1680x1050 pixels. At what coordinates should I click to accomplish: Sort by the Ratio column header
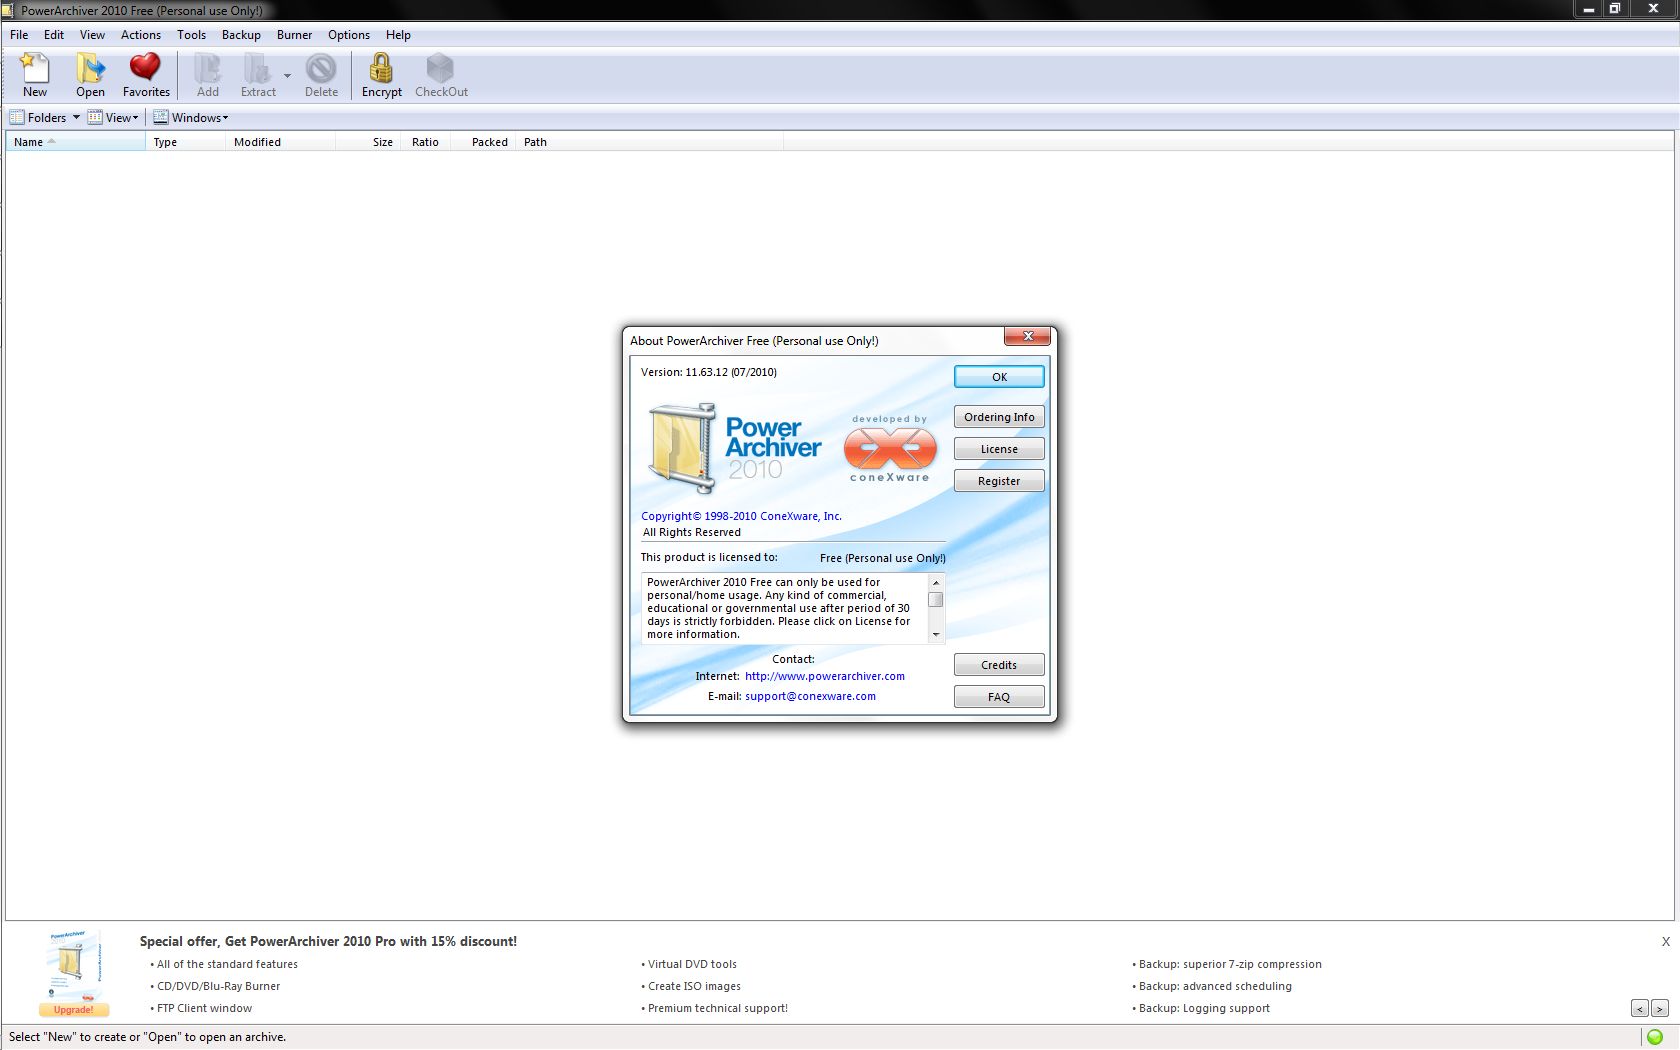pos(425,142)
